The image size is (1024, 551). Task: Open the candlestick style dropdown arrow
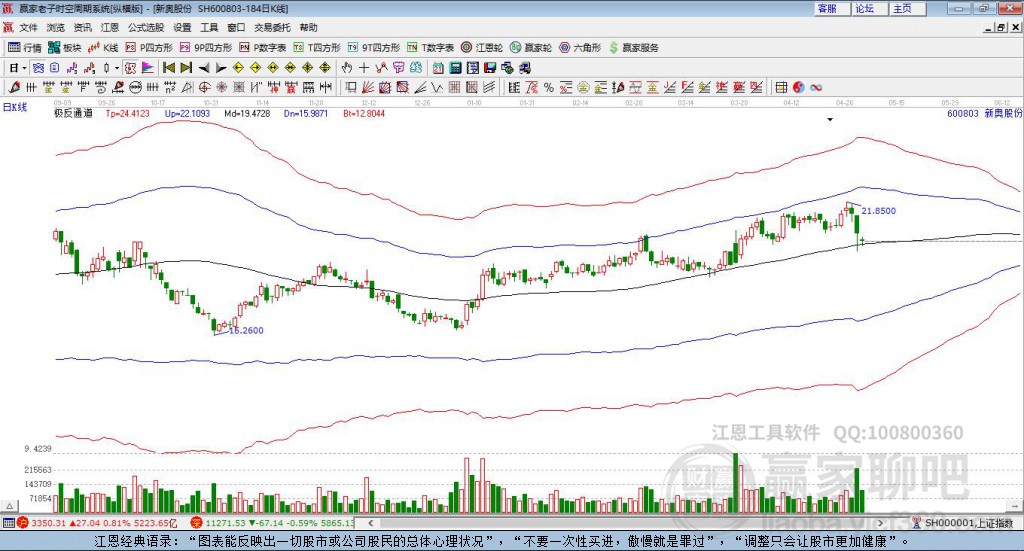pos(117,68)
